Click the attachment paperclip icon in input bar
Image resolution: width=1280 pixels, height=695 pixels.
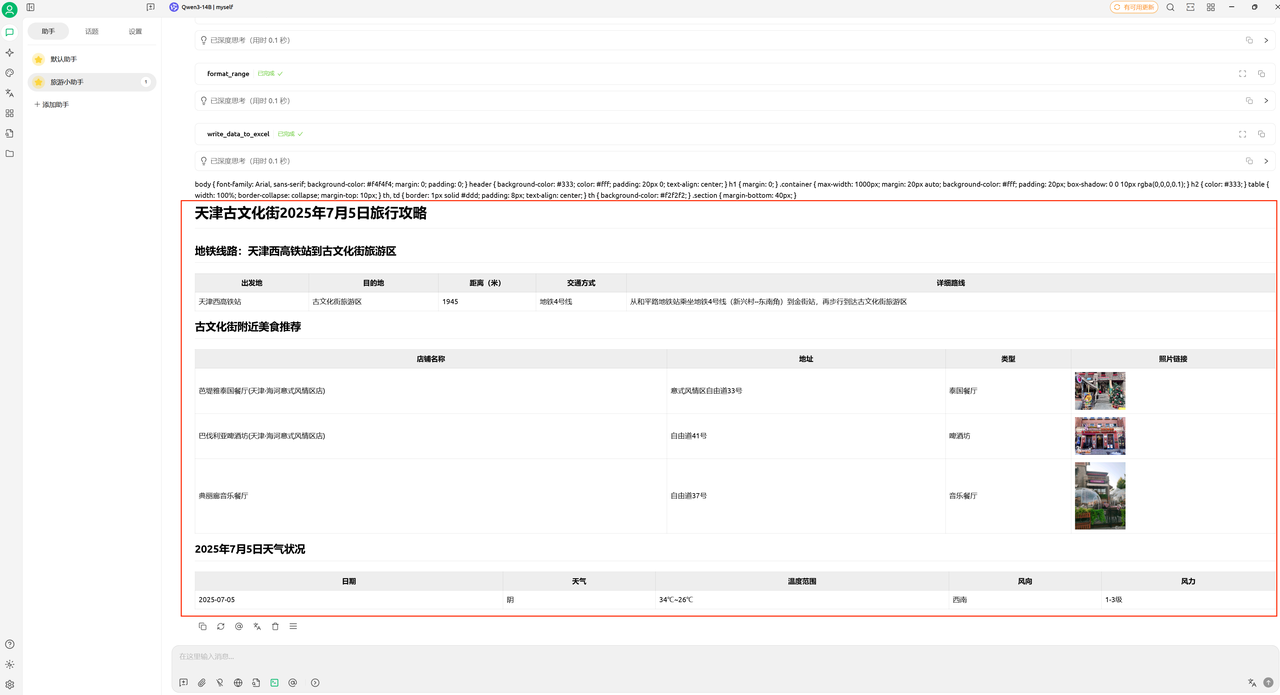[201, 683]
